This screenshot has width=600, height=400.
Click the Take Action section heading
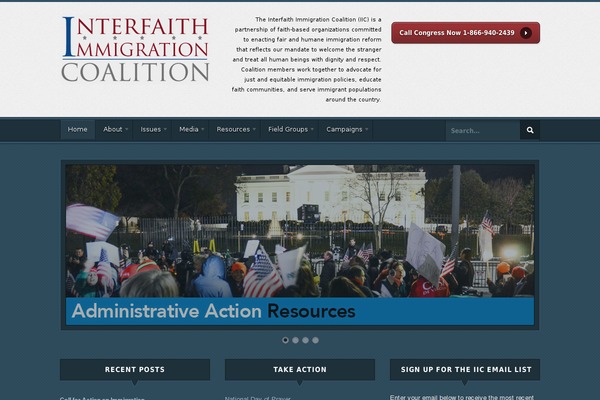pos(300,369)
